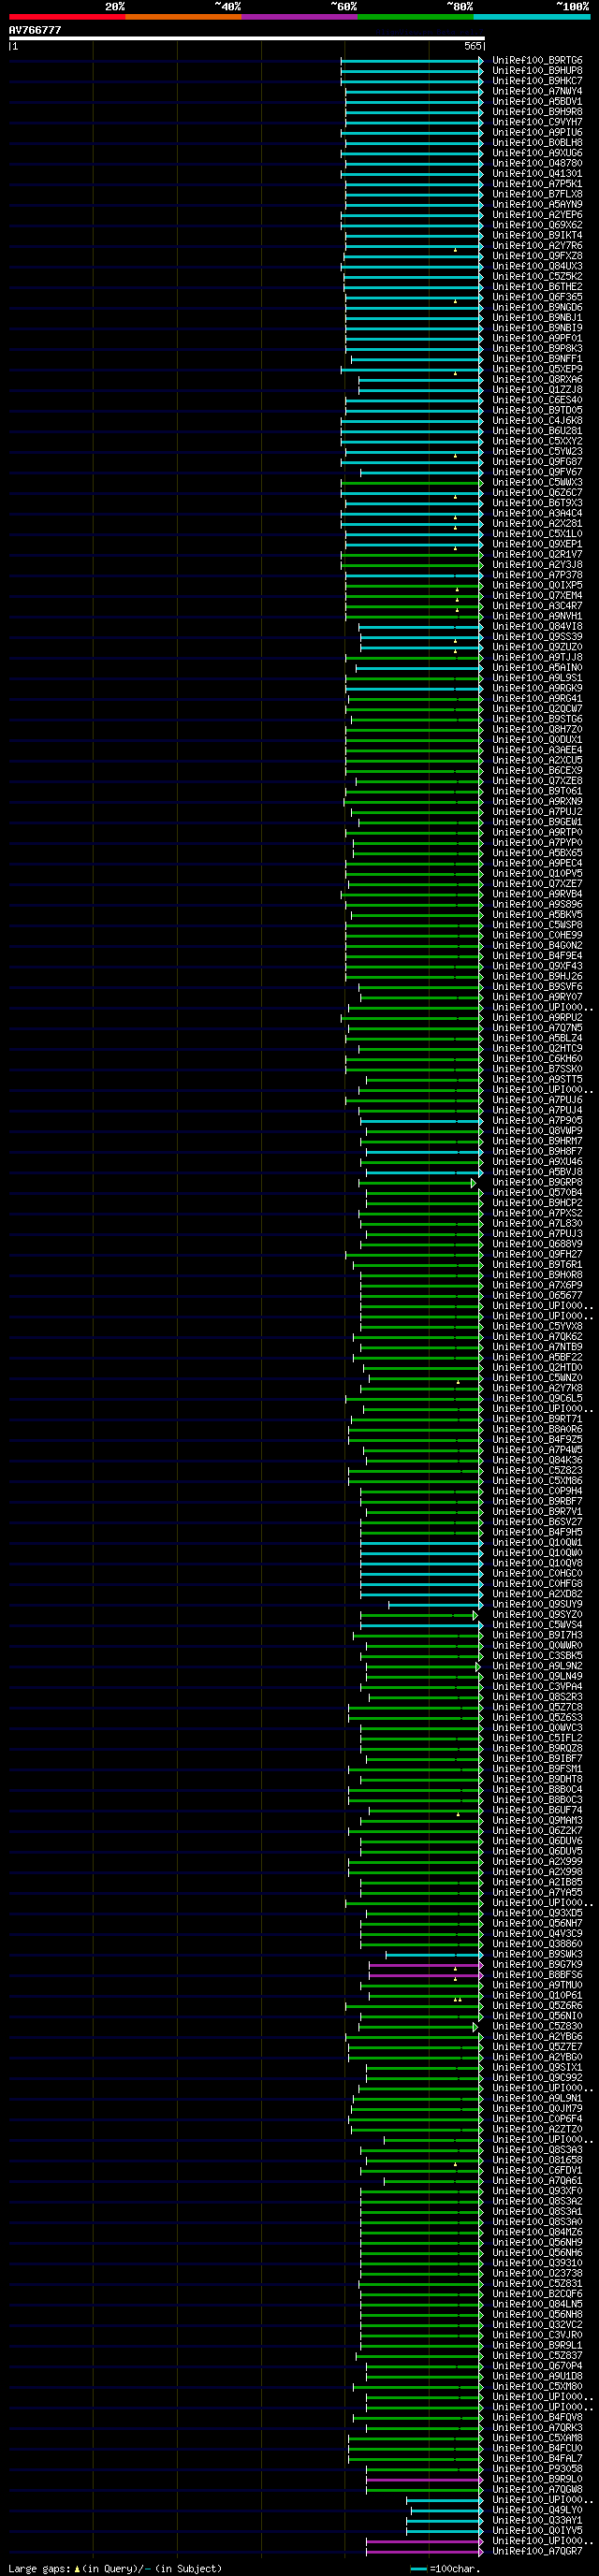Open the UniRef100_C6ES40 entry
This screenshot has height=2576, width=599.
click(537, 400)
